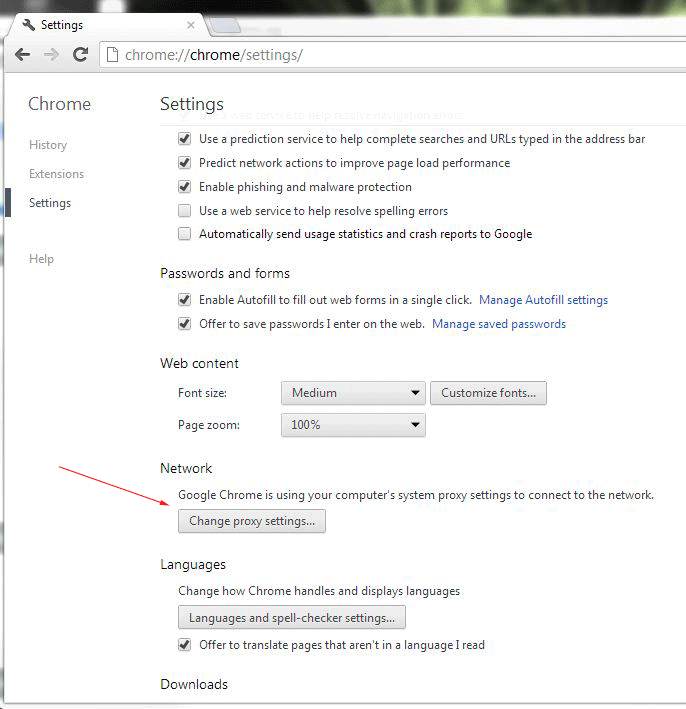Viewport: 686px width, 709px height.
Task: Click the system proxy settings description text
Action: coord(416,495)
